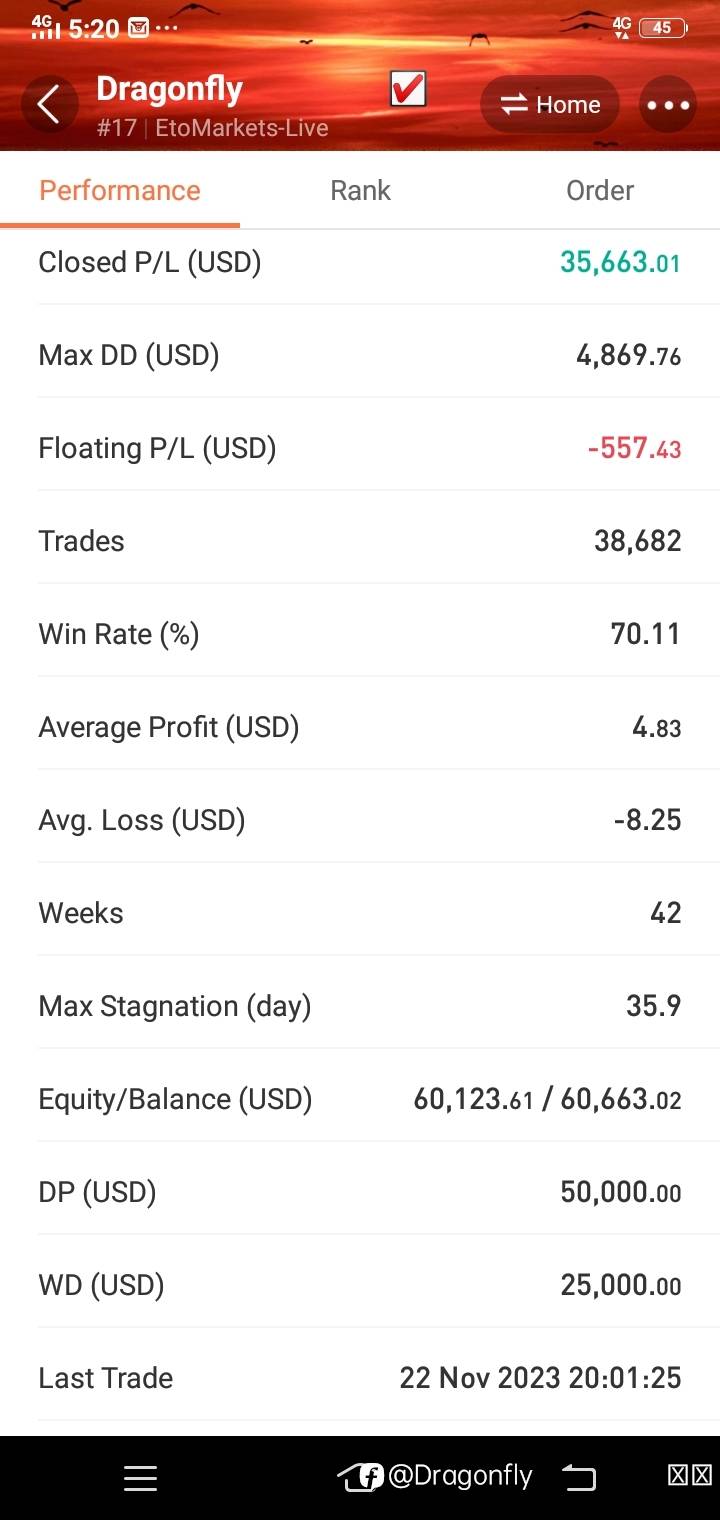The image size is (720, 1520).
Task: Tap the battery indicator showing 45
Action: click(x=662, y=28)
